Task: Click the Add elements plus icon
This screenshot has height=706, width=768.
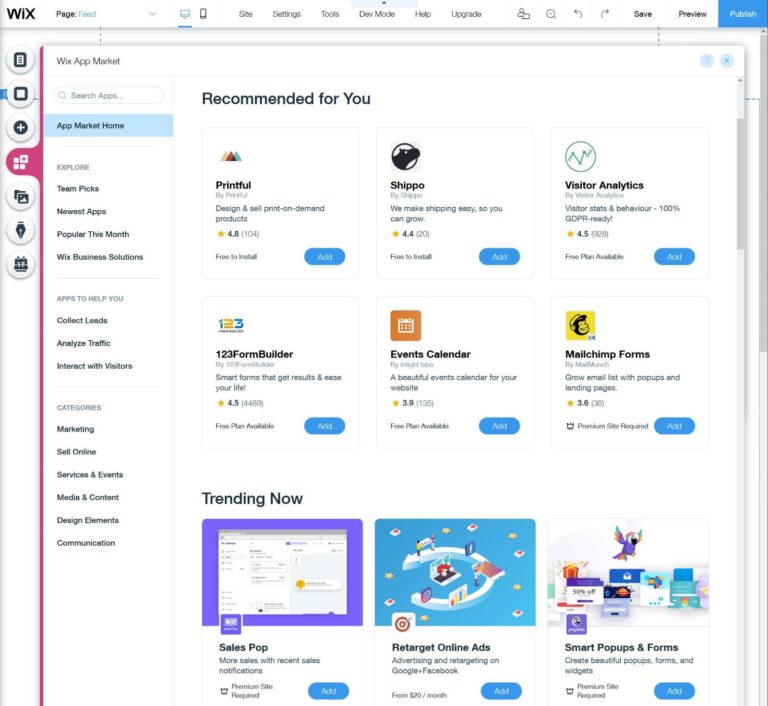Action: 20,127
